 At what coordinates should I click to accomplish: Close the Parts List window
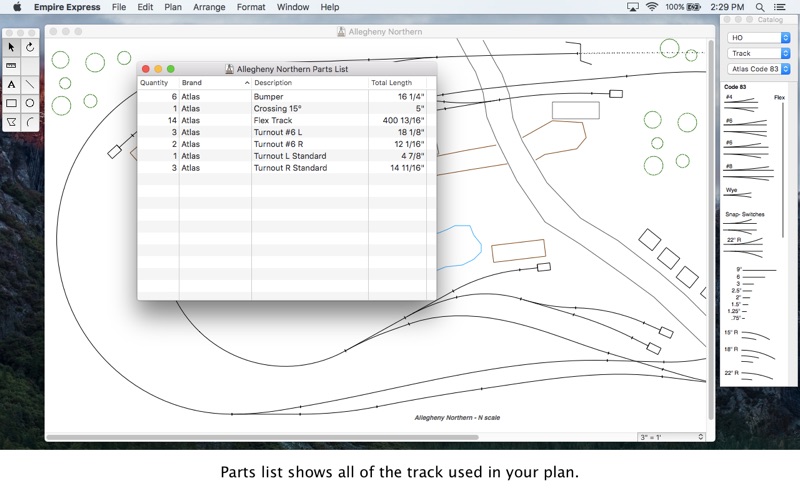point(145,69)
